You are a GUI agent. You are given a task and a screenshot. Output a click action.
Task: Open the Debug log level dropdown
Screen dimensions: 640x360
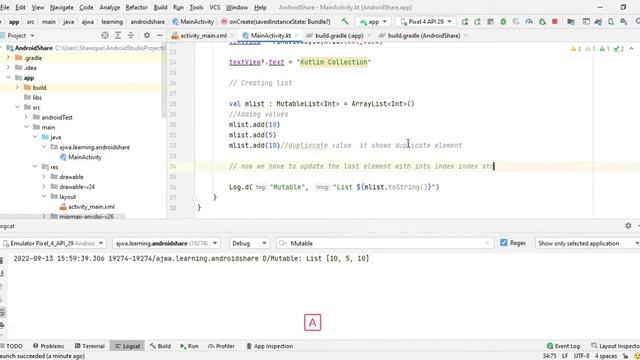249,243
